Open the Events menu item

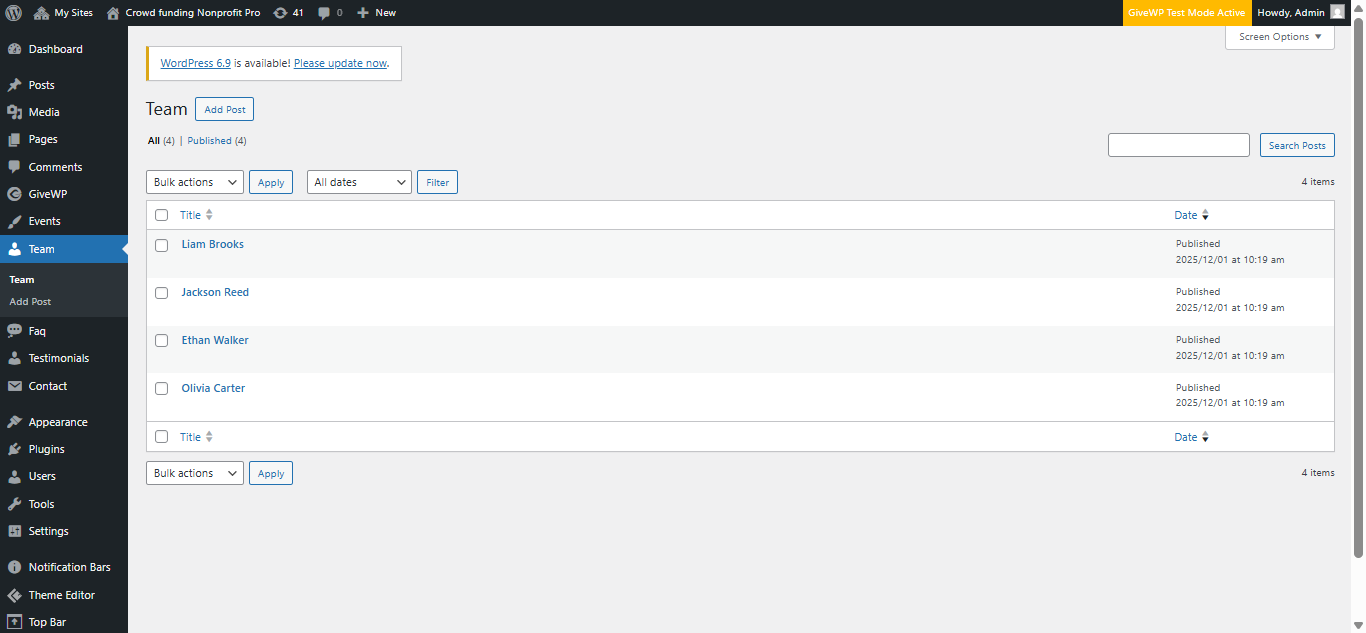pos(44,221)
